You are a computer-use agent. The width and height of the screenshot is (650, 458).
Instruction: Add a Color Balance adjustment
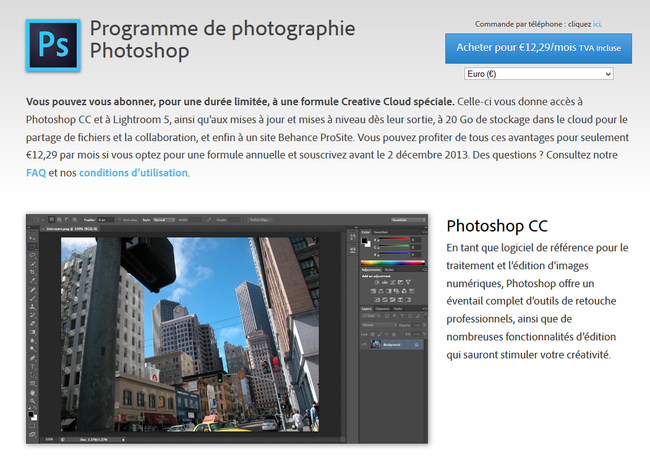click(x=381, y=291)
